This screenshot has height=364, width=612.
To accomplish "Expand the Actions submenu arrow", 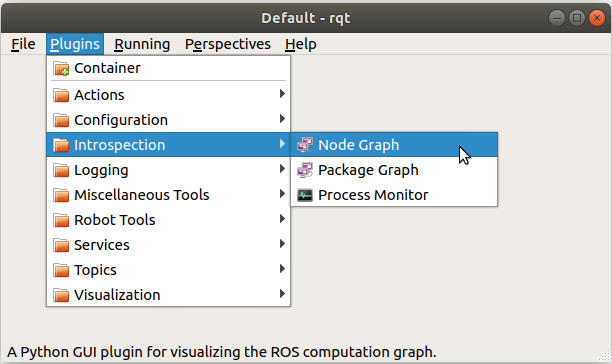I will (x=282, y=94).
